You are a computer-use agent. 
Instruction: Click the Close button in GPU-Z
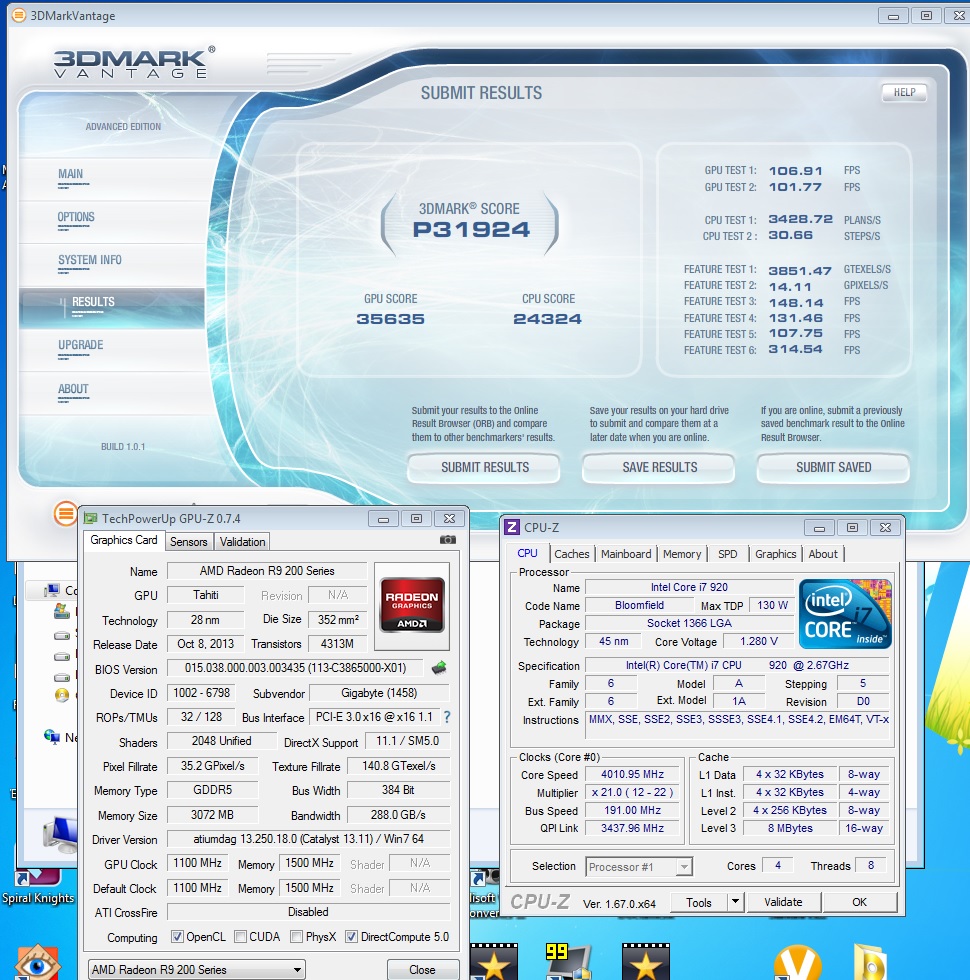coord(422,969)
